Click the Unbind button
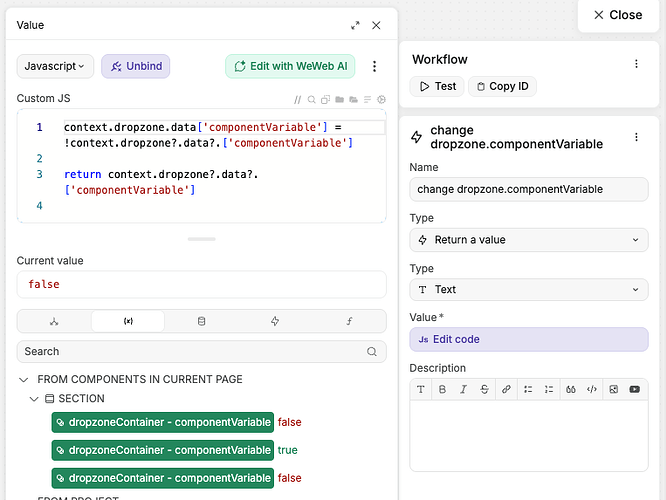The image size is (666, 500). pyautogui.click(x=135, y=66)
